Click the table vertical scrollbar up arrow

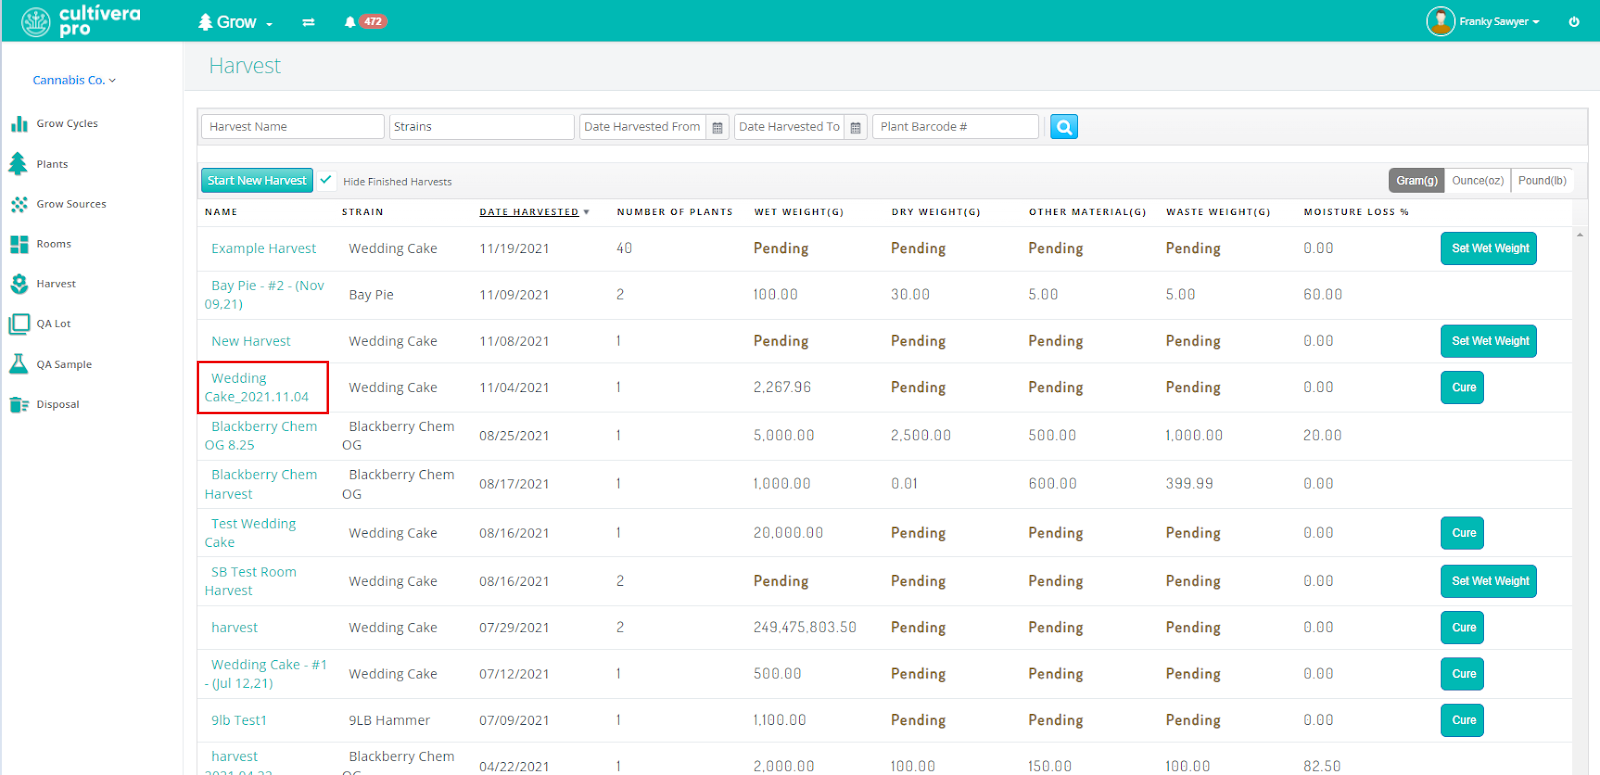click(x=1580, y=235)
